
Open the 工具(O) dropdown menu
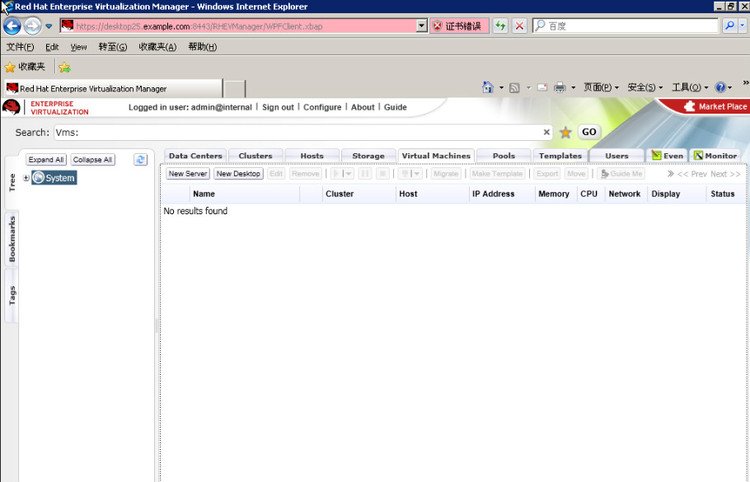point(690,88)
